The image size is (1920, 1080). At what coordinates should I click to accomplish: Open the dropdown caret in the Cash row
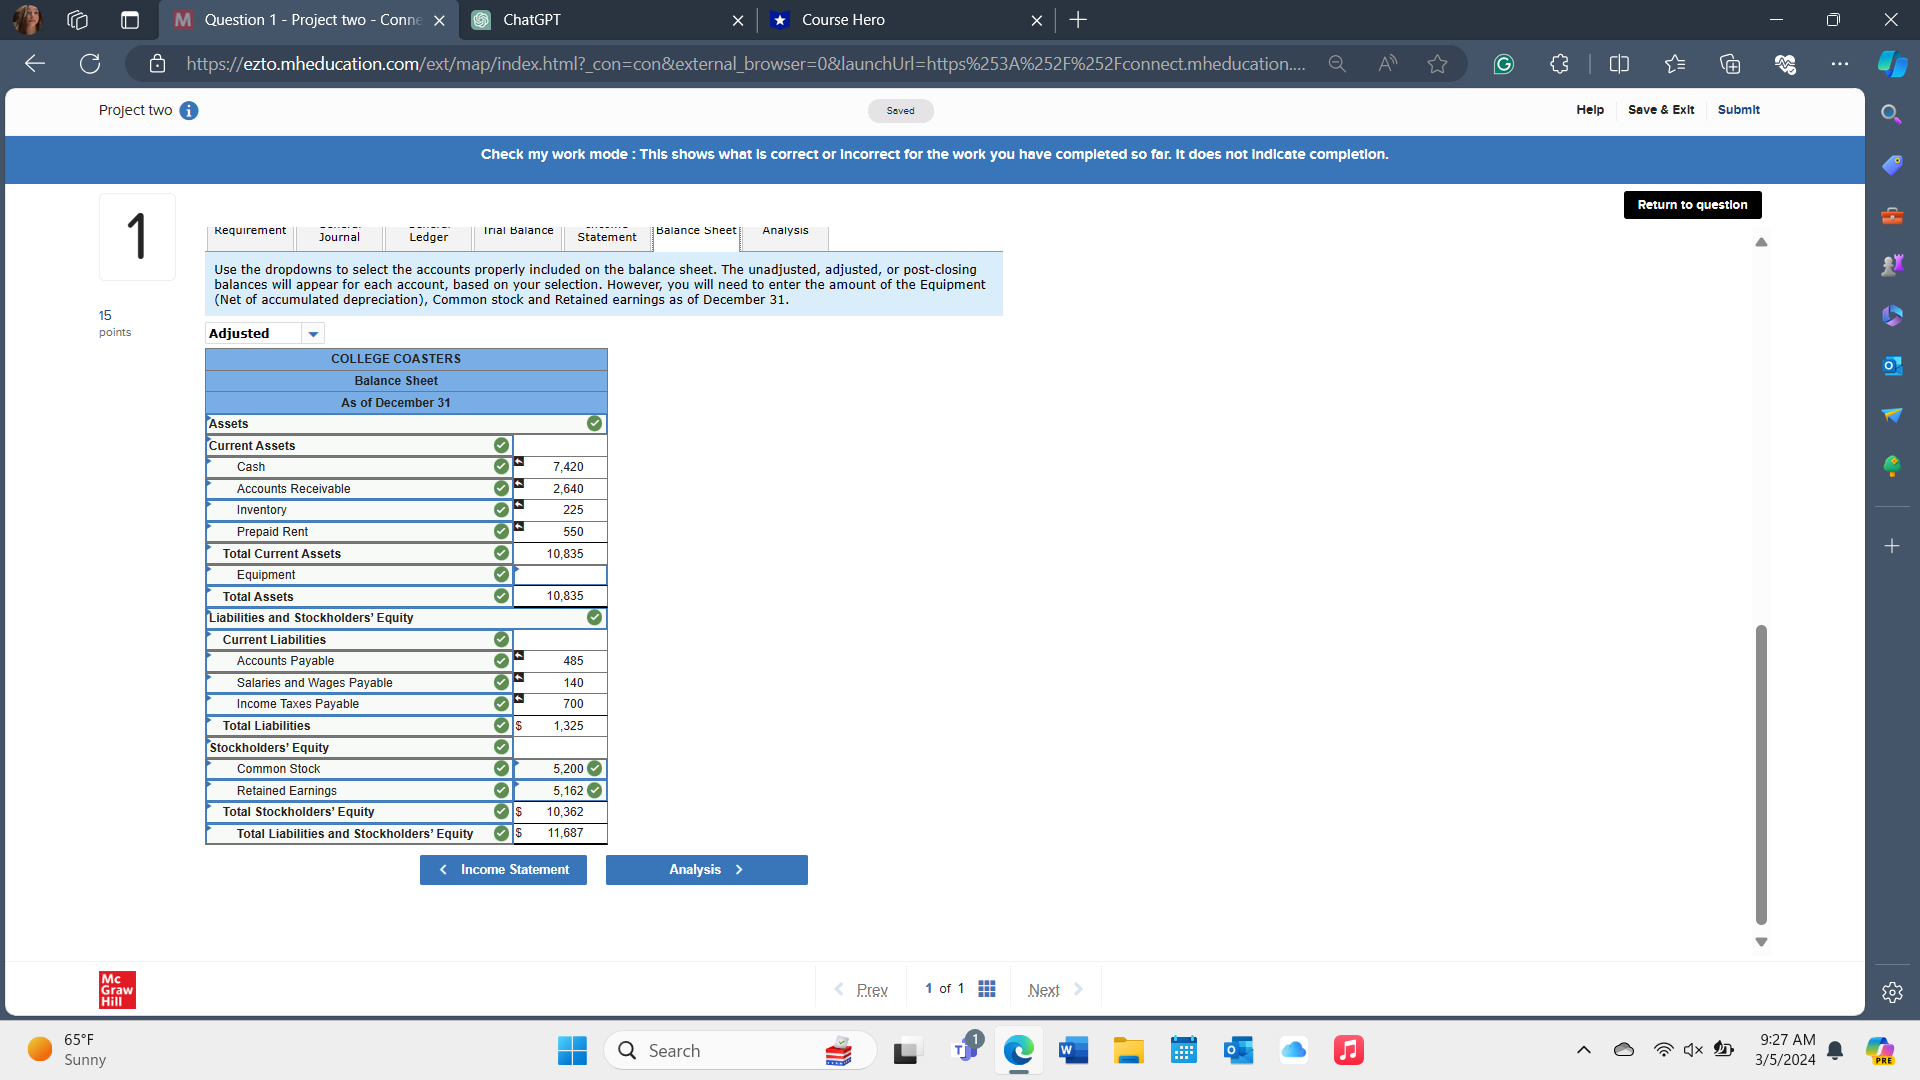[x=519, y=461]
